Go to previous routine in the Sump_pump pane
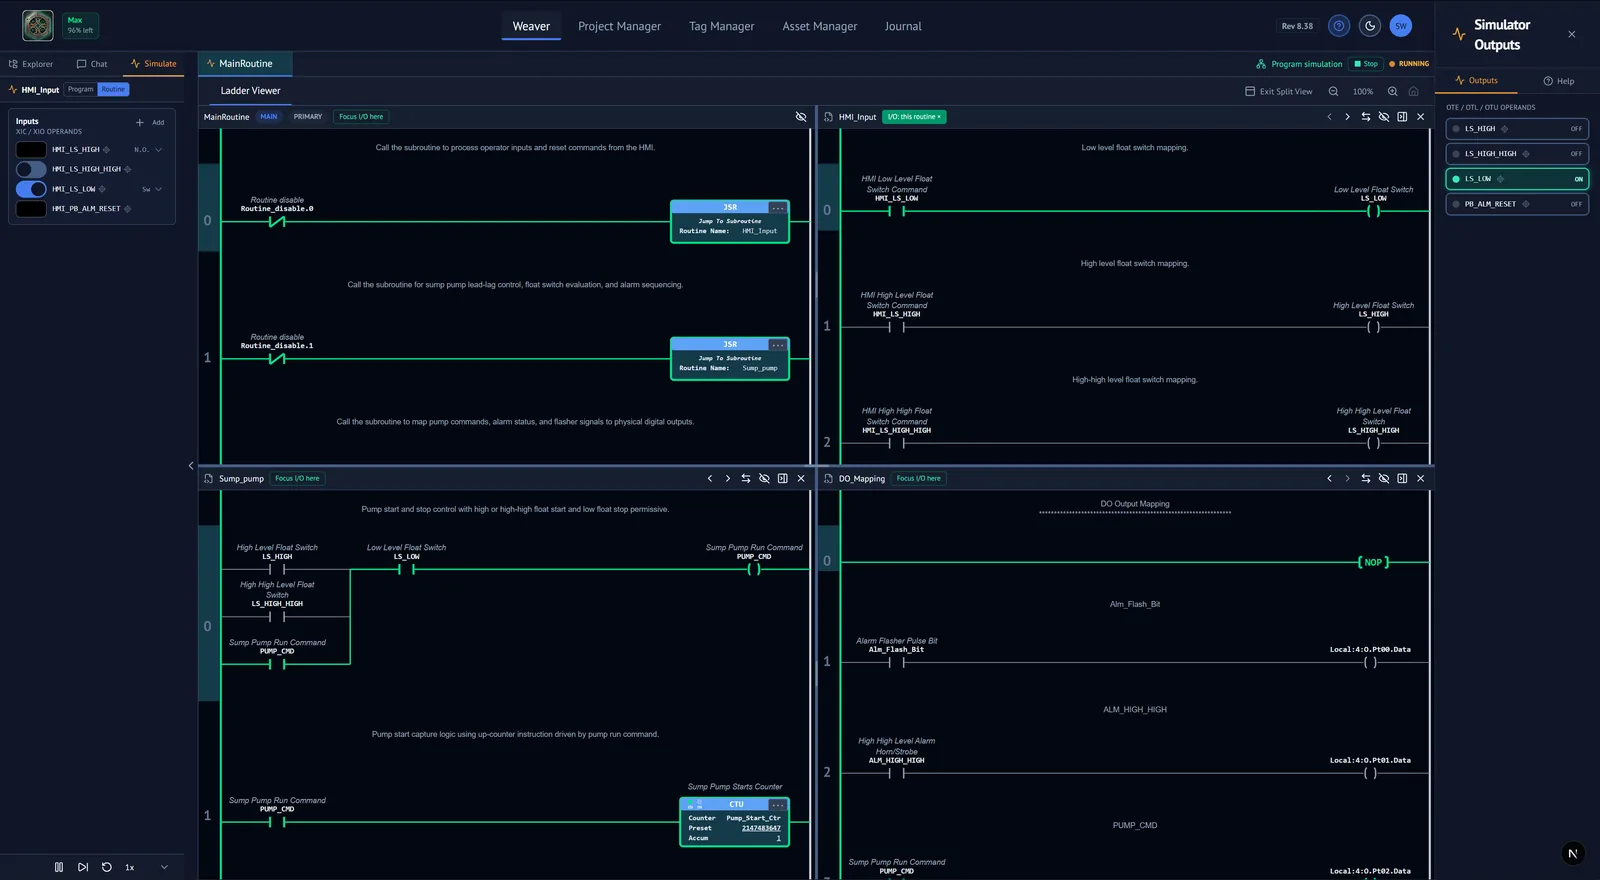This screenshot has width=1600, height=880. click(x=710, y=478)
